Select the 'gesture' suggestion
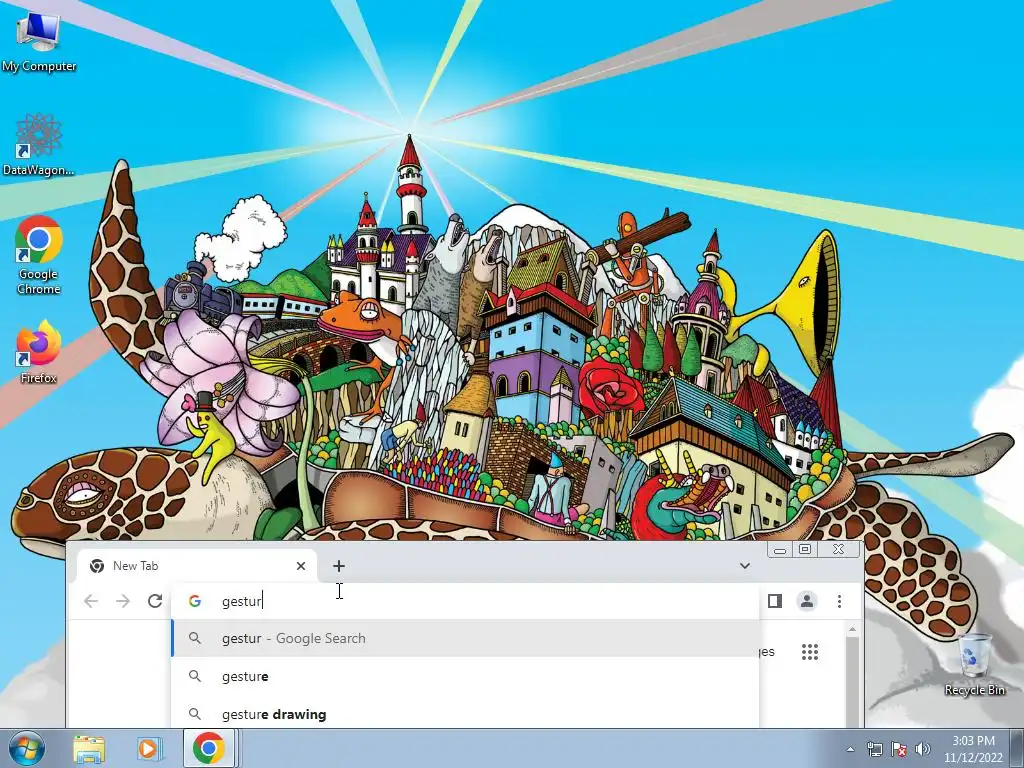1024x768 pixels. [x=465, y=676]
